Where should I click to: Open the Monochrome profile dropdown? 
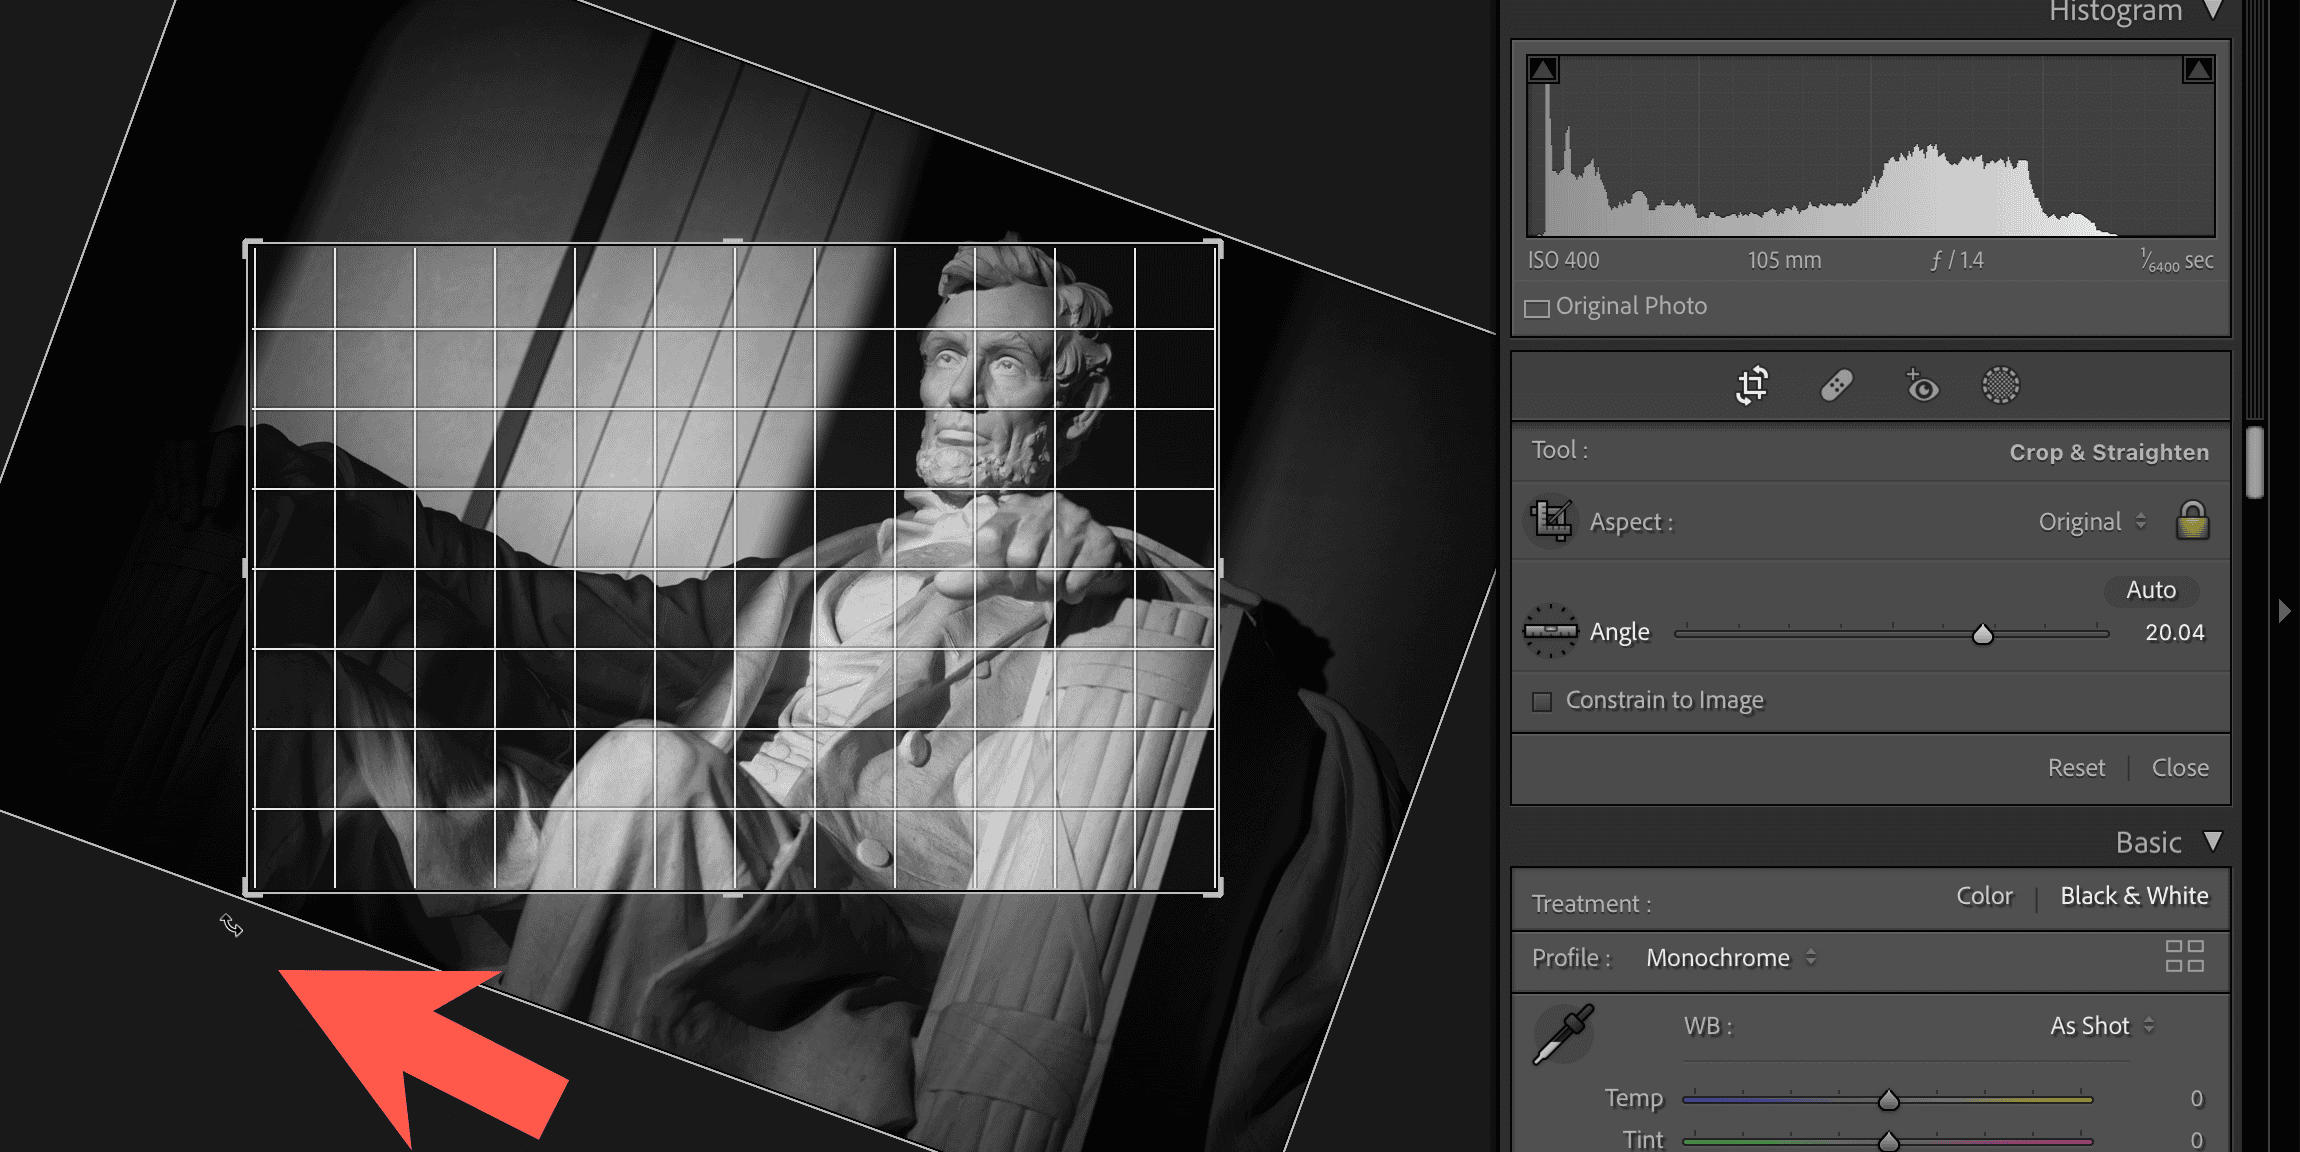click(1730, 958)
